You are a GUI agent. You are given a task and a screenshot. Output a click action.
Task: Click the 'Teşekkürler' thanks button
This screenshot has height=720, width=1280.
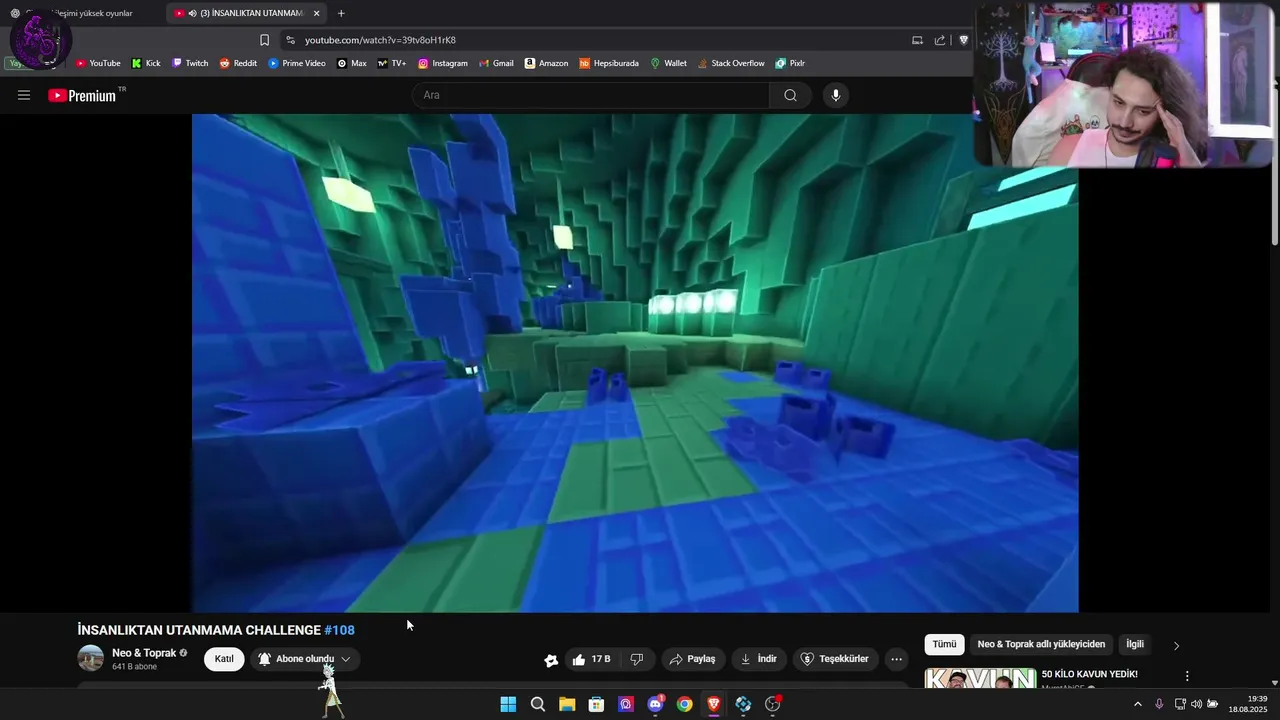pos(836,659)
